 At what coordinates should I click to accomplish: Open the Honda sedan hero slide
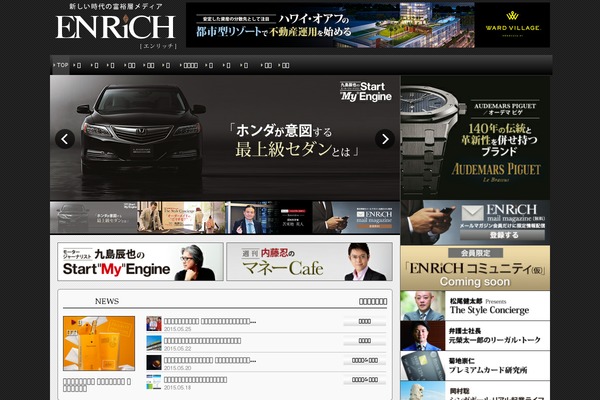[x=225, y=138]
